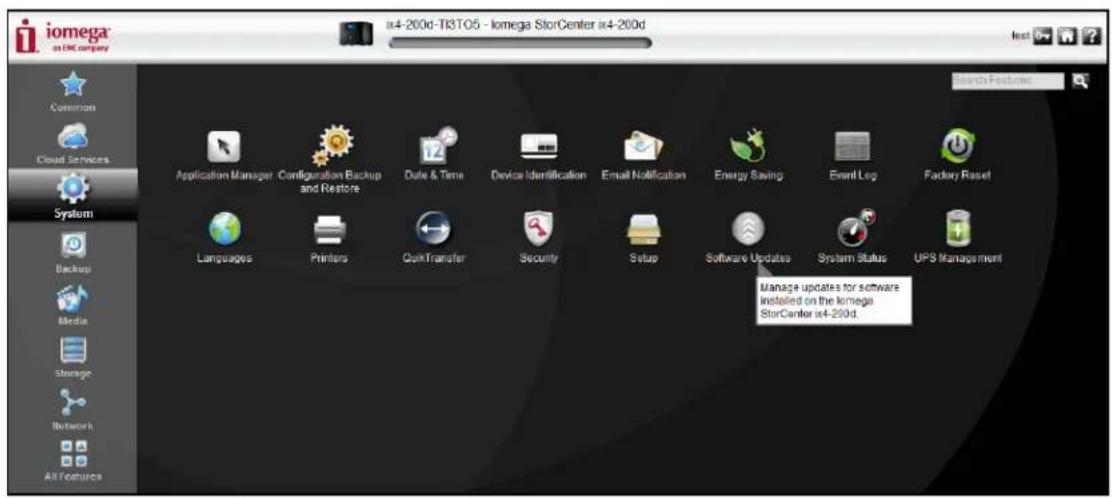Select the System category in sidebar

pyautogui.click(x=73, y=196)
